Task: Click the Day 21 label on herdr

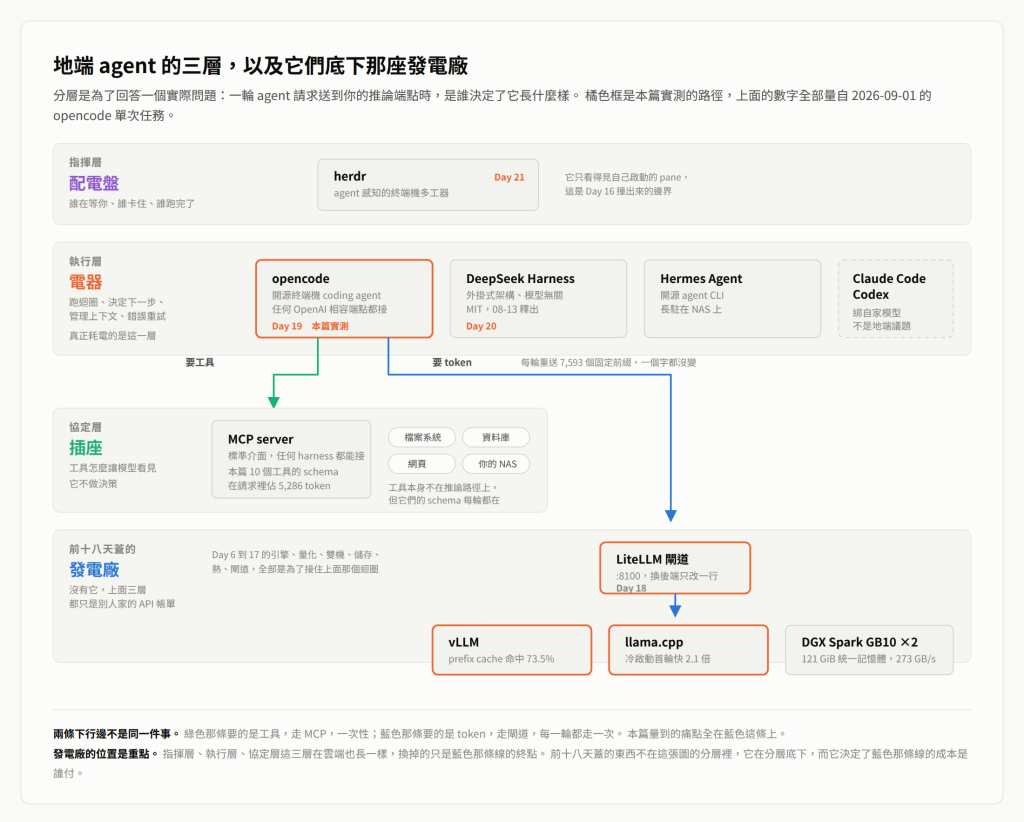Action: [509, 178]
